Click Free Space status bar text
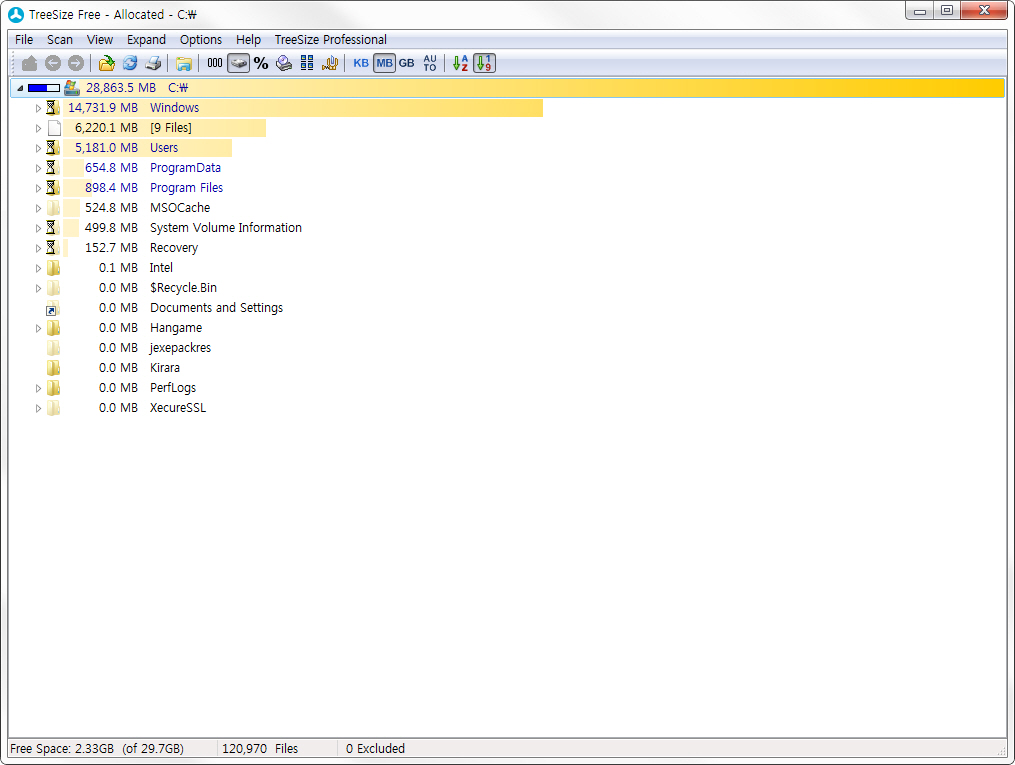 point(97,749)
